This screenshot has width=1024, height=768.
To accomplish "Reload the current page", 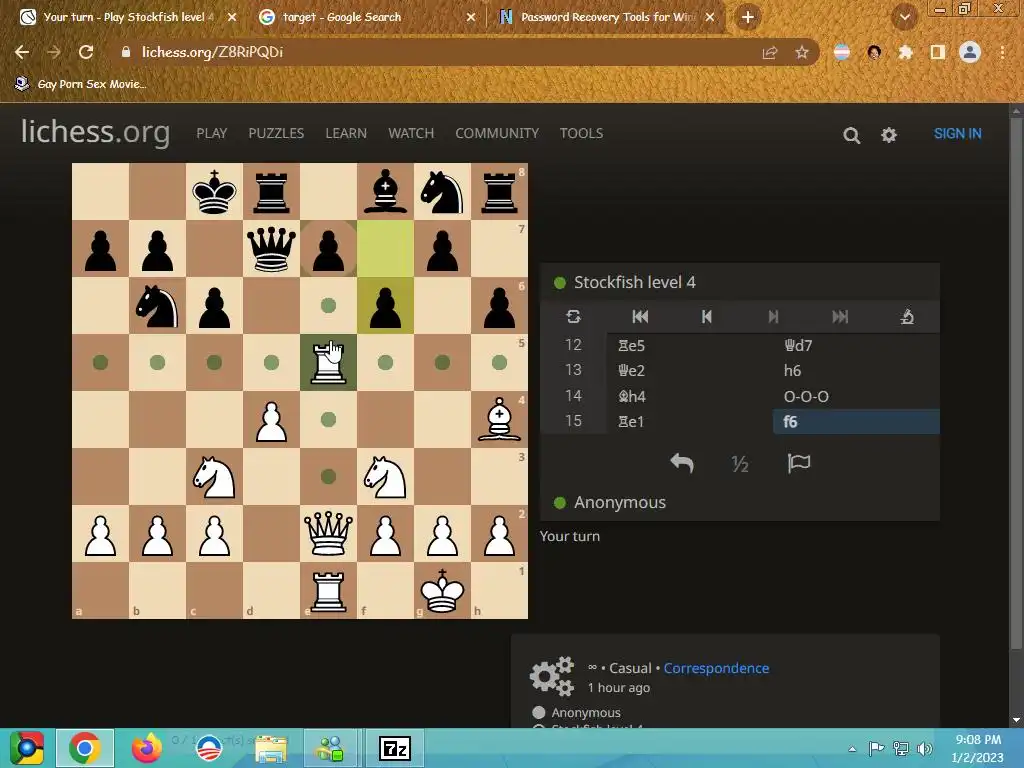I will point(86,52).
